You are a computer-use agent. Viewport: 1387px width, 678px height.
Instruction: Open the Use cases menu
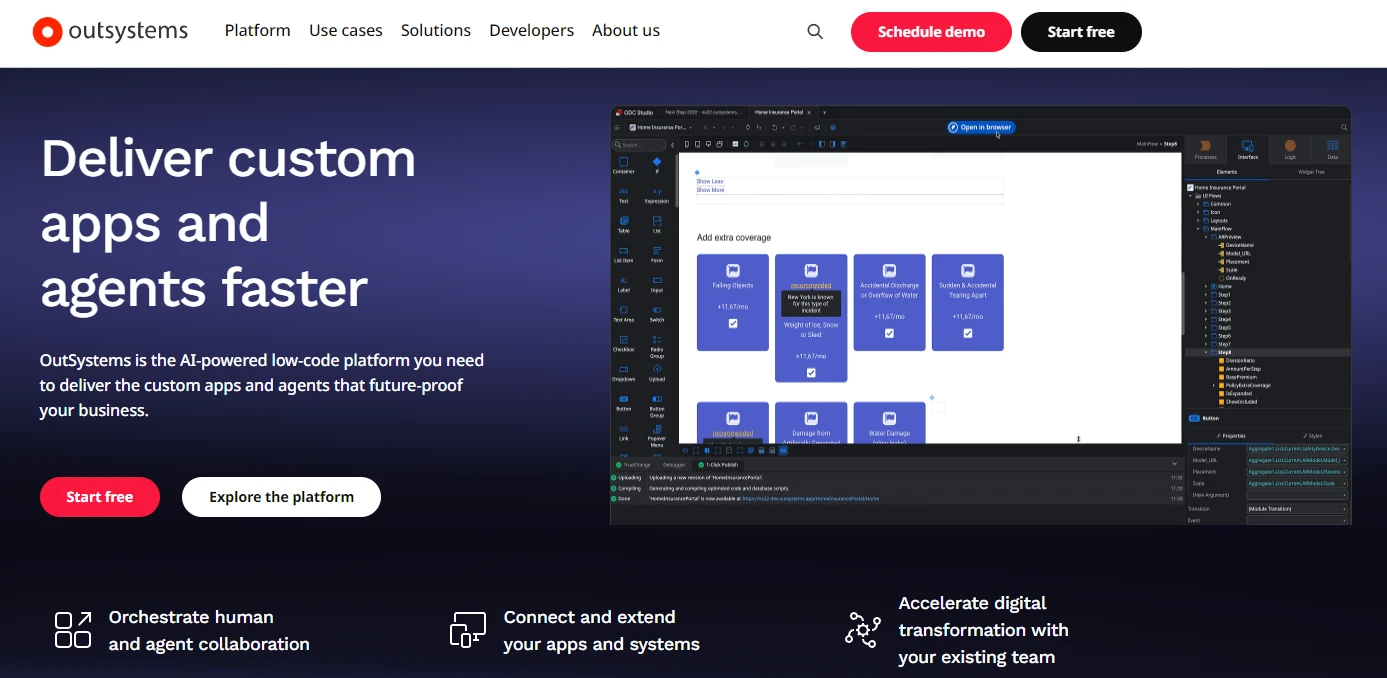tap(346, 31)
